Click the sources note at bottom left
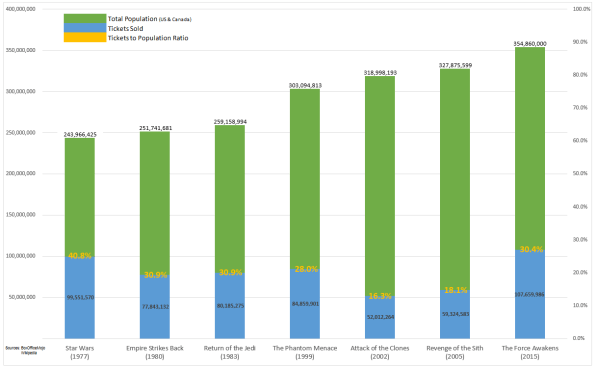This screenshot has height=368, width=596. pos(25,350)
